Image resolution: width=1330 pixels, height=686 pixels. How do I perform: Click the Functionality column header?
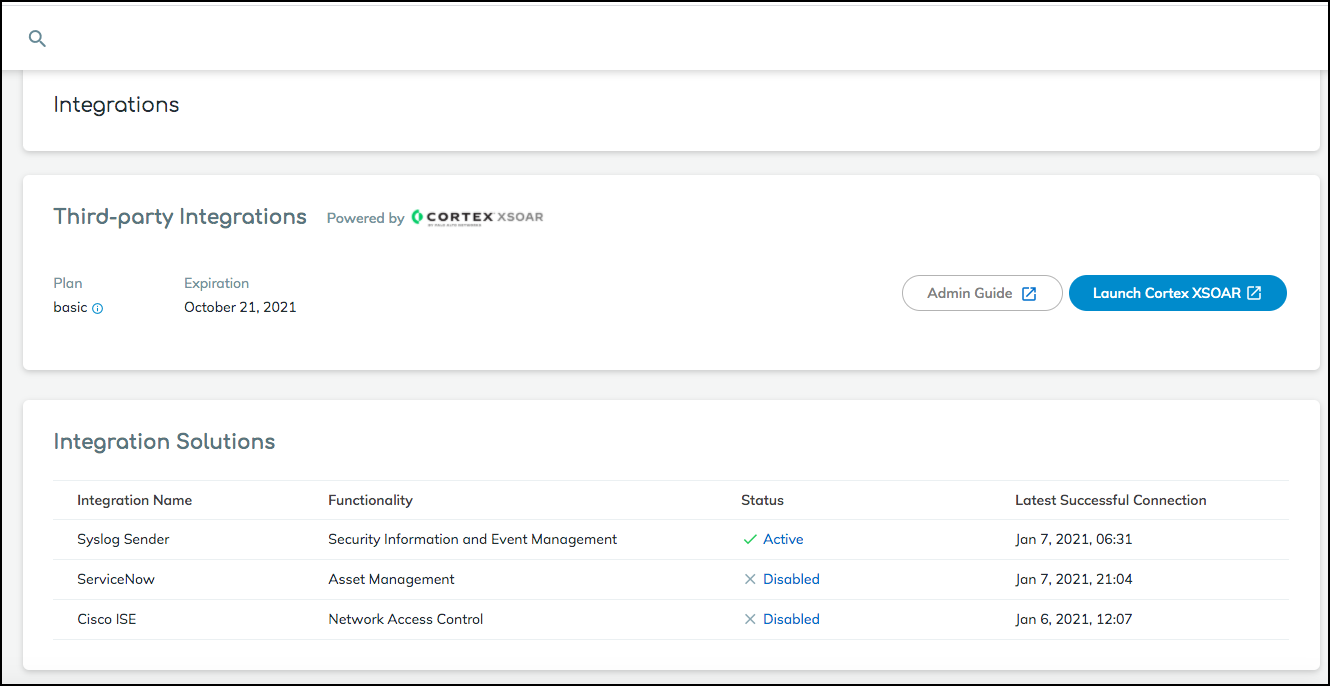(x=370, y=500)
